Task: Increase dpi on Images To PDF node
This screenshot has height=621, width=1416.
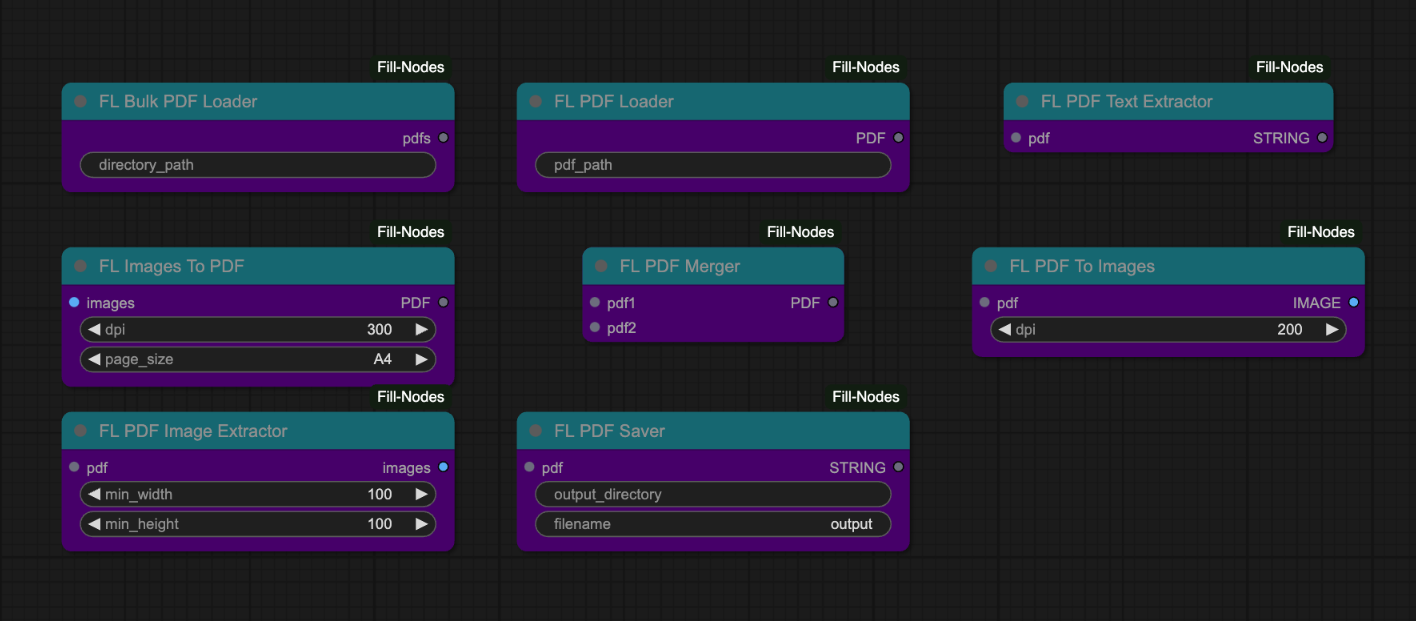Action: (x=421, y=329)
